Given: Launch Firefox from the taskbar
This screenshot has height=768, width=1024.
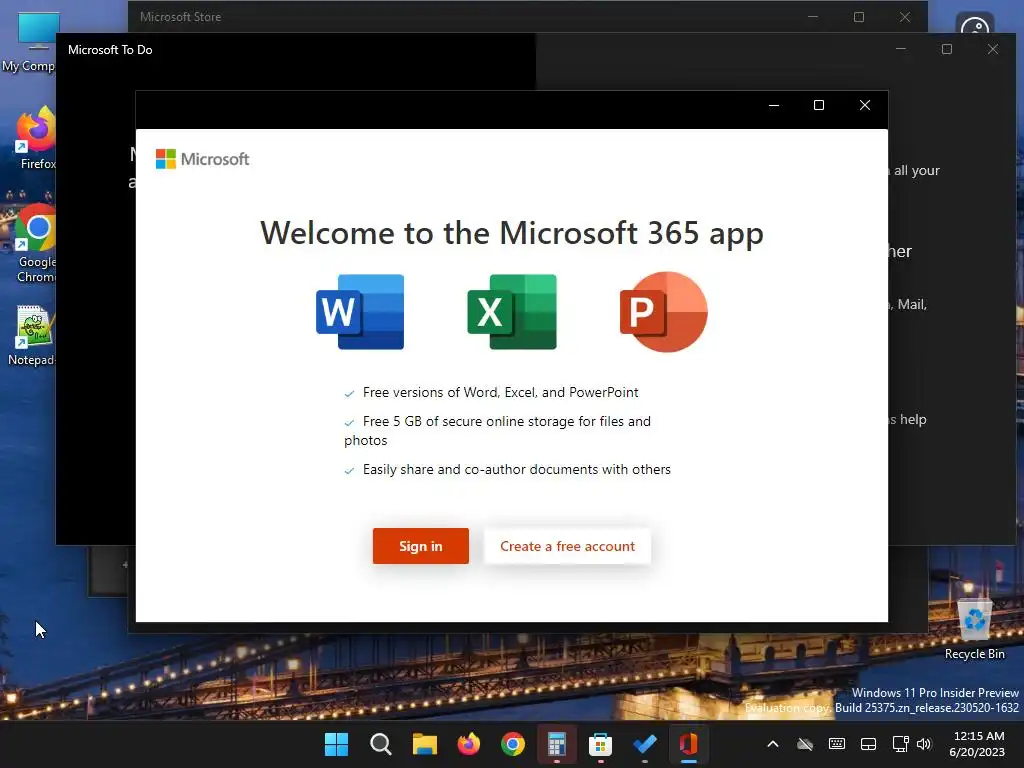Looking at the screenshot, I should click(469, 744).
